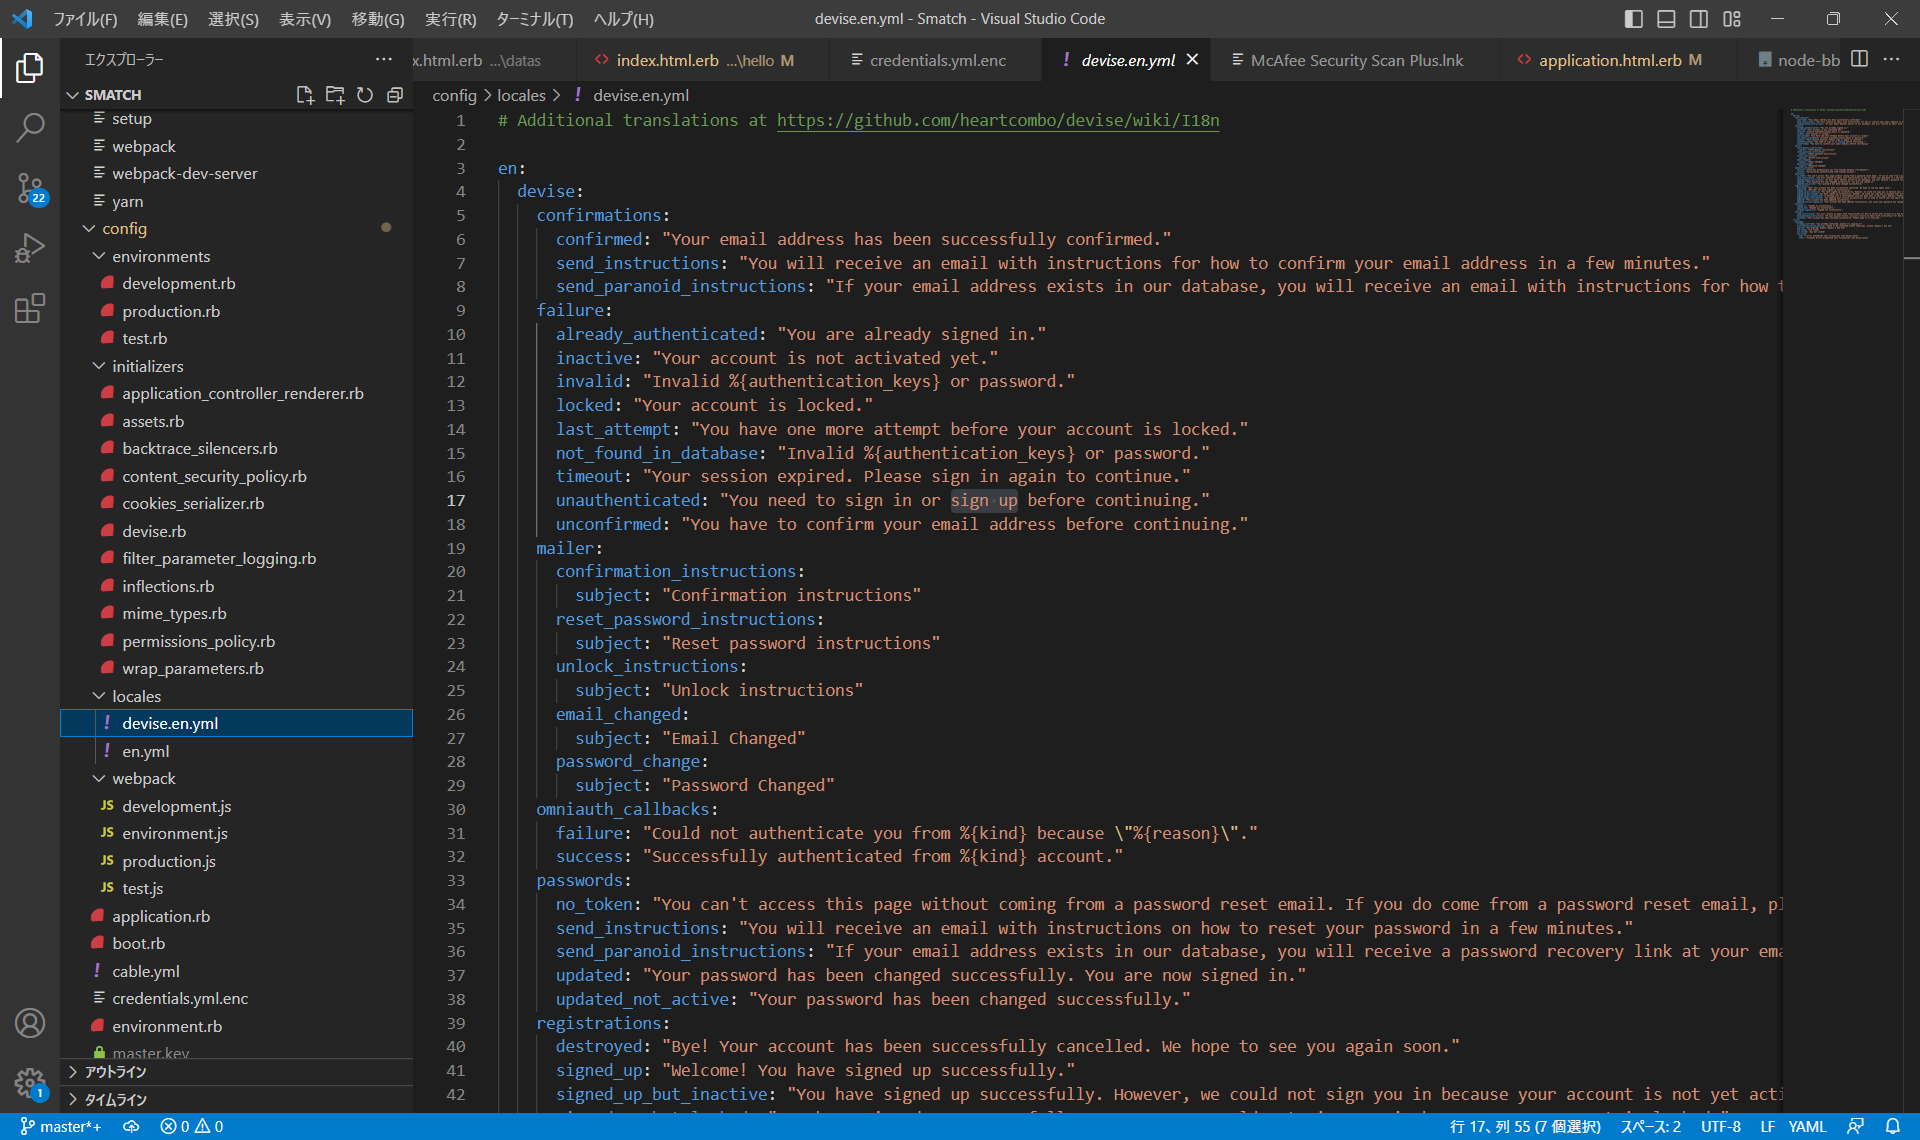
Task: Open notifications bell in status bar
Action: point(1893,1127)
